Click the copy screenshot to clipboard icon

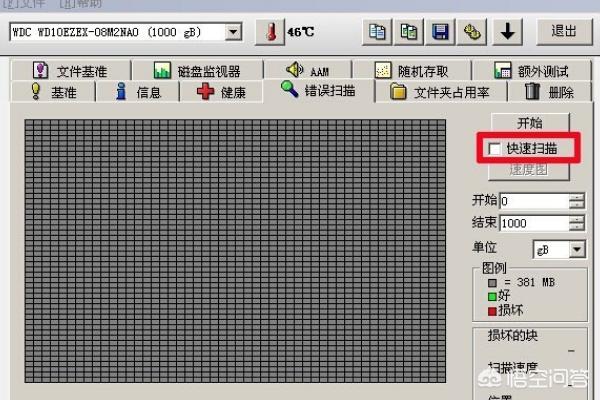[408, 31]
